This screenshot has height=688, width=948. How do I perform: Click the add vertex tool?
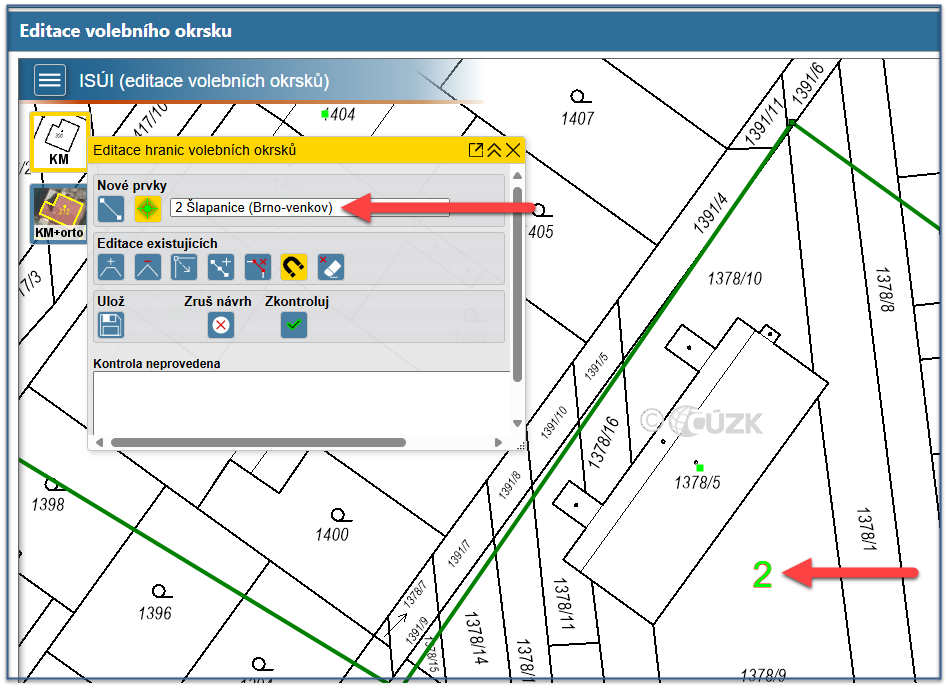point(110,267)
